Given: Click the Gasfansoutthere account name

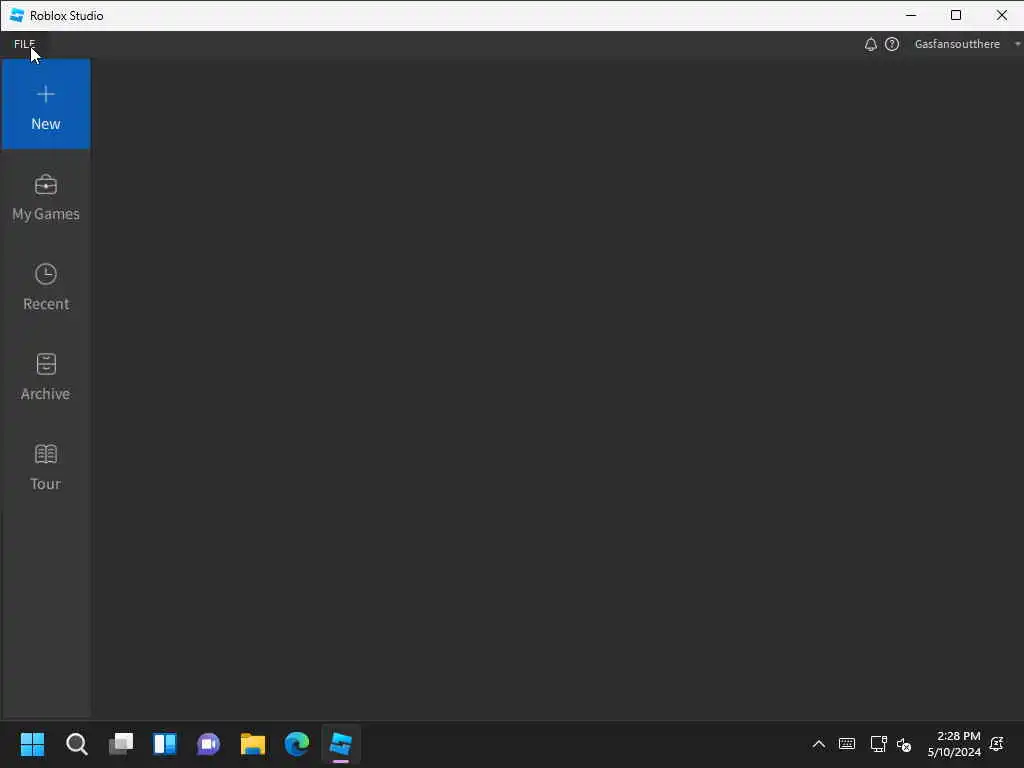Looking at the screenshot, I should (957, 44).
